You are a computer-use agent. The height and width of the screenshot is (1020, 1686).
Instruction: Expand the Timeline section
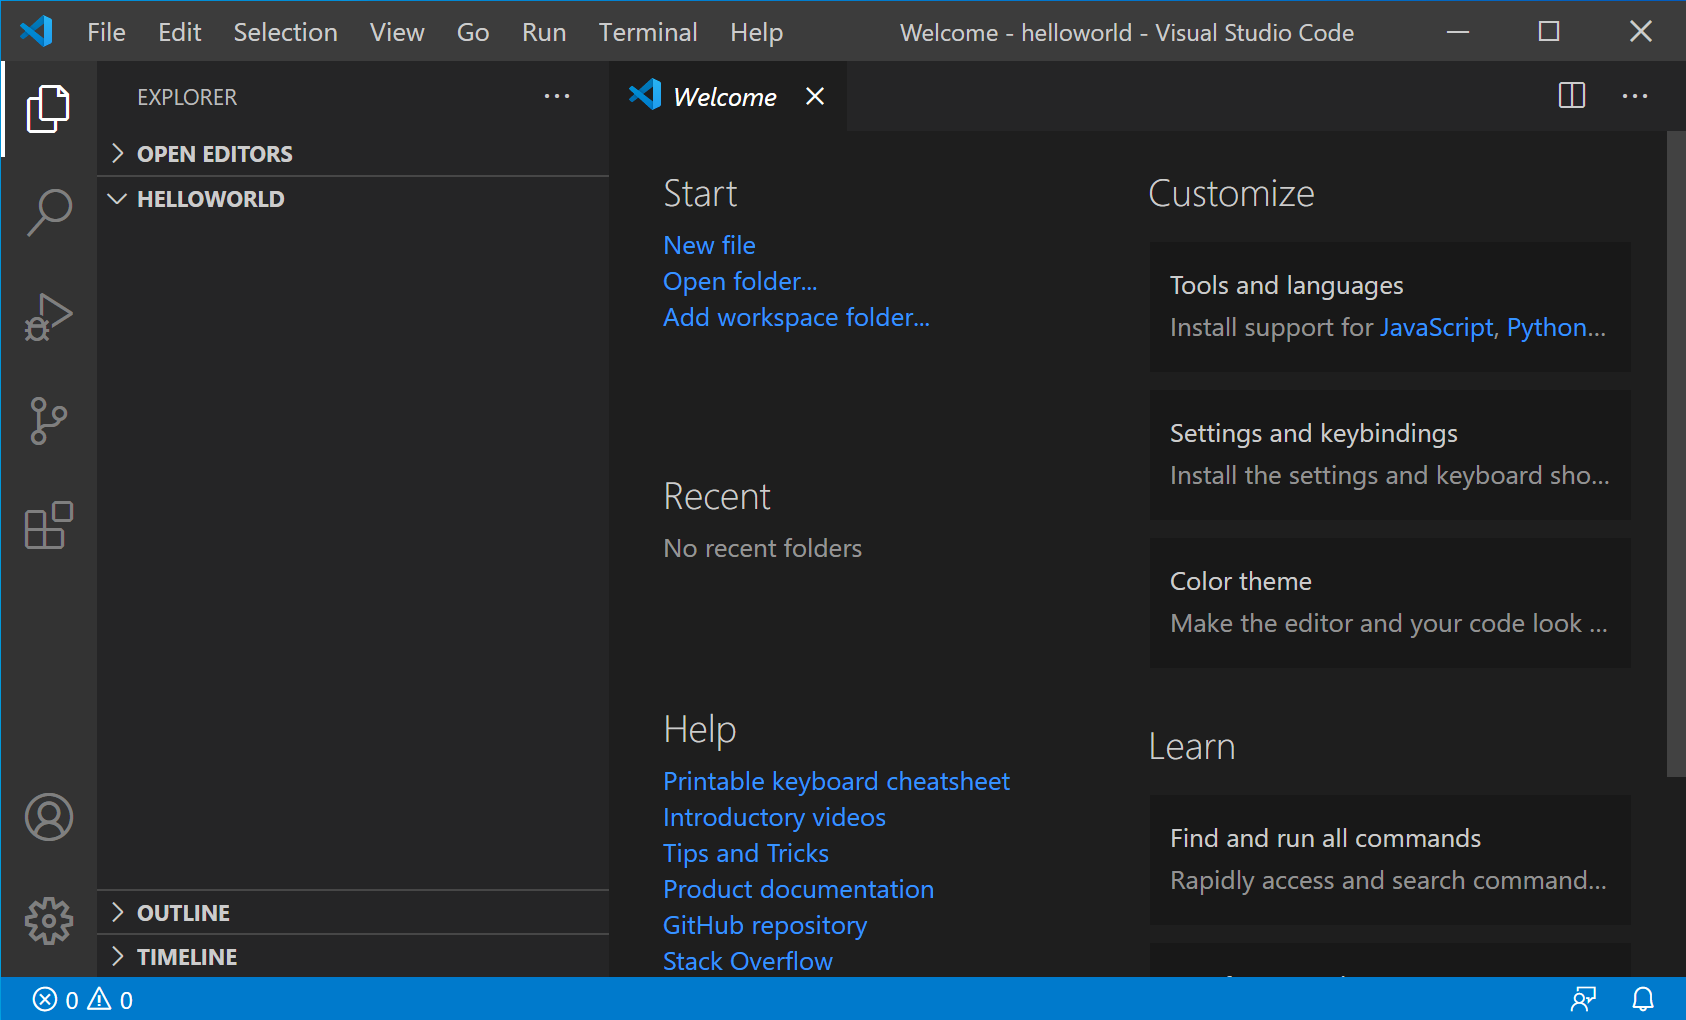pos(187,957)
